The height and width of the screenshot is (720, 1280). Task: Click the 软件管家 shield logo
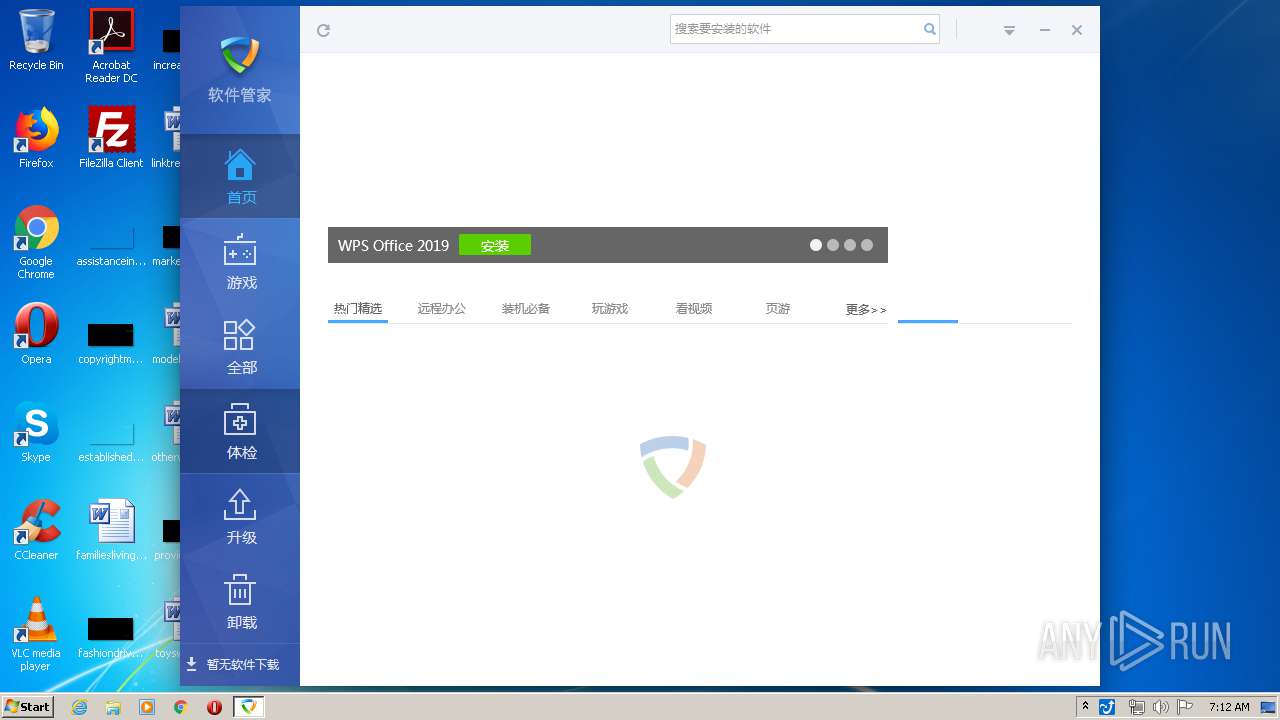click(x=240, y=55)
